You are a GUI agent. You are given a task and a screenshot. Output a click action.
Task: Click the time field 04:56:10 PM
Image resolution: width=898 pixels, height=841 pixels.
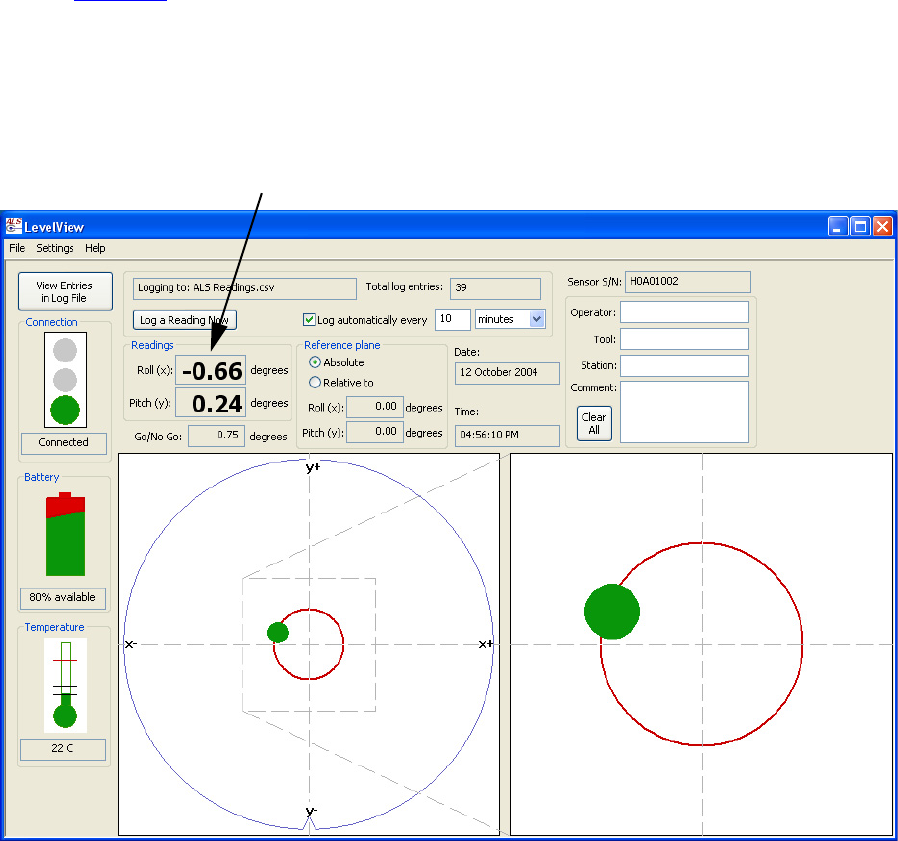(x=507, y=435)
